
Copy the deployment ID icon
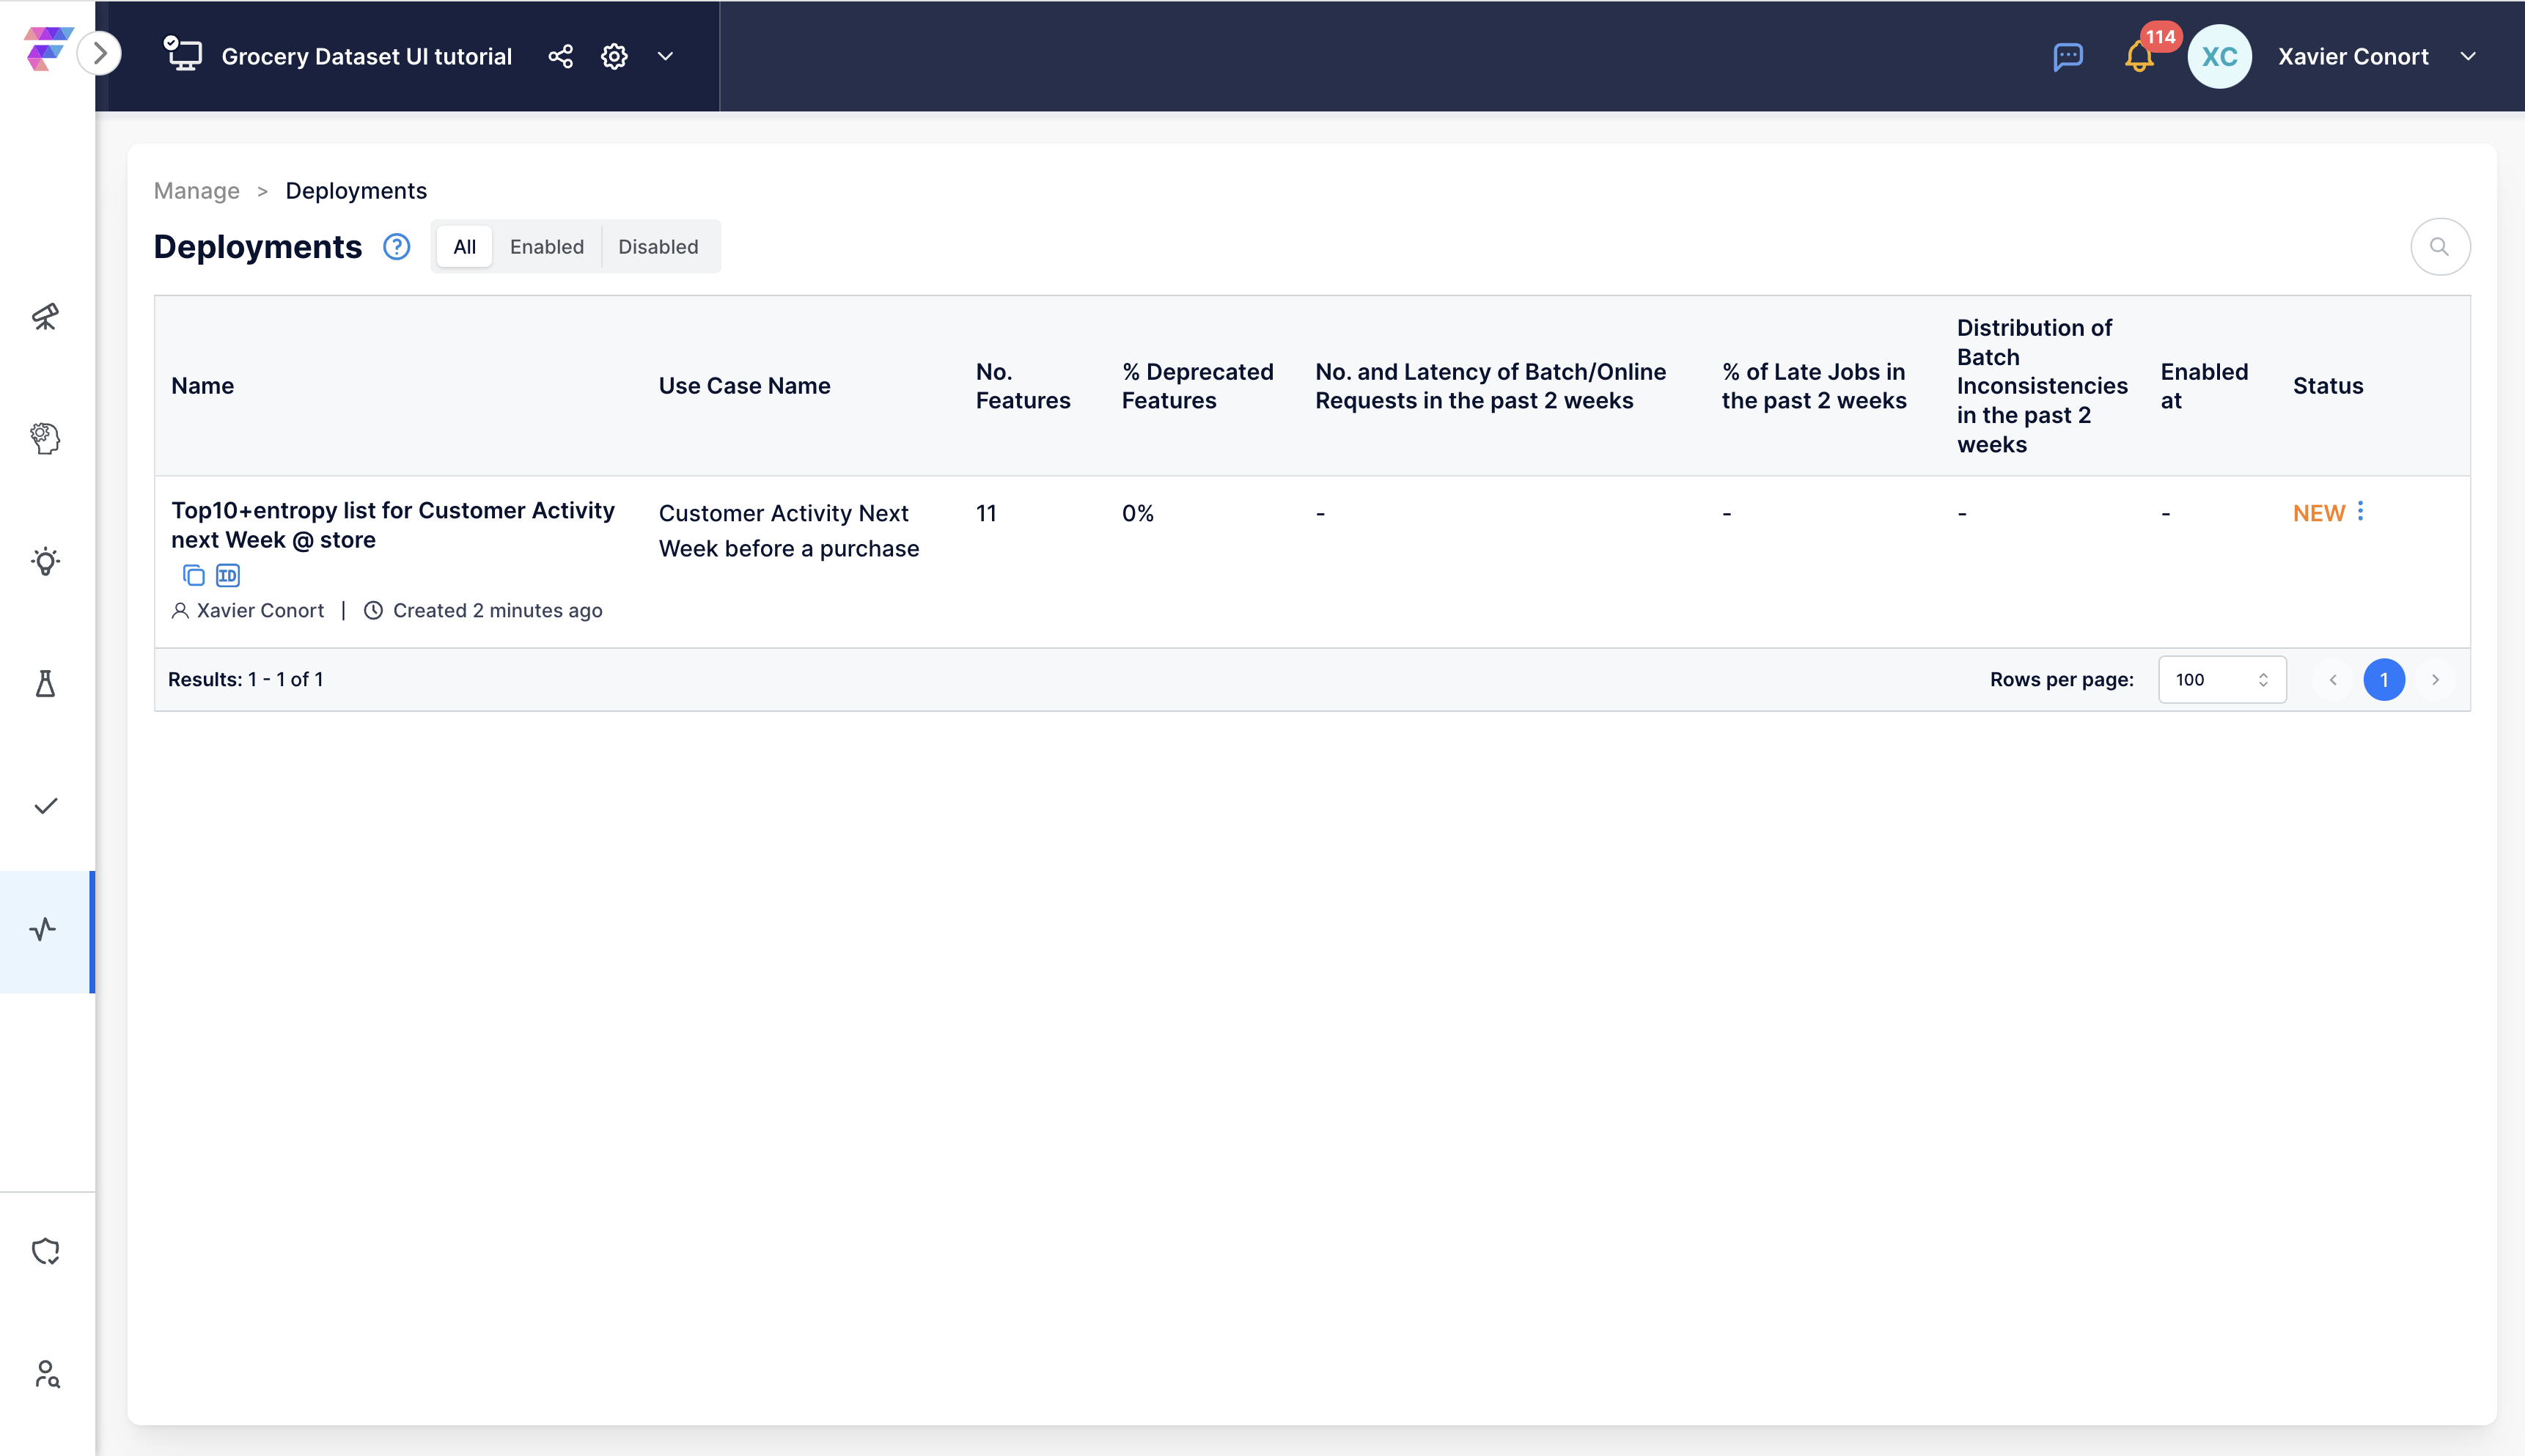coord(228,575)
